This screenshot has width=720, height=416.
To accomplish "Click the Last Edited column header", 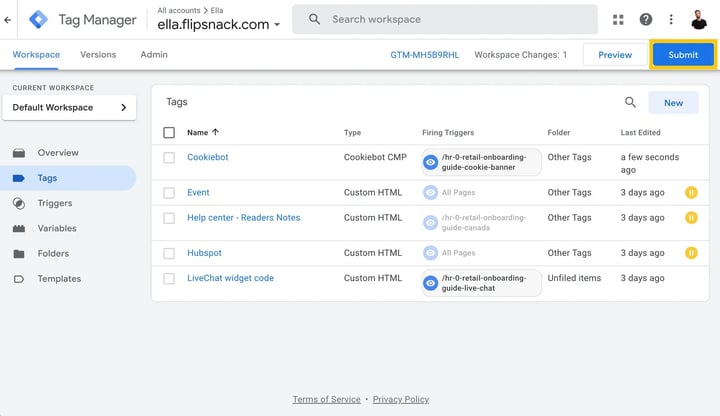I will 641,132.
